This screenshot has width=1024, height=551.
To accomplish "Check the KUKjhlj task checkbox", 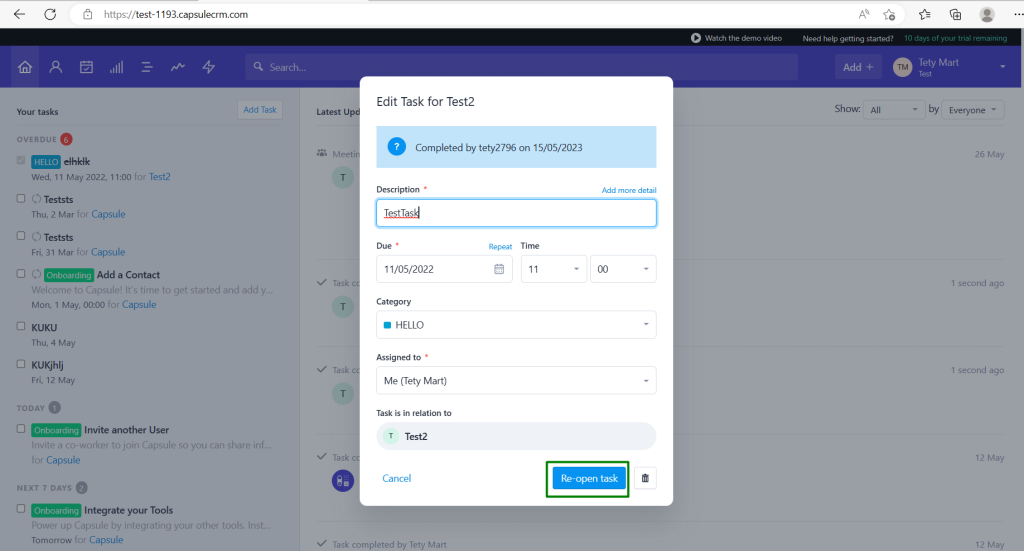I will (21, 364).
